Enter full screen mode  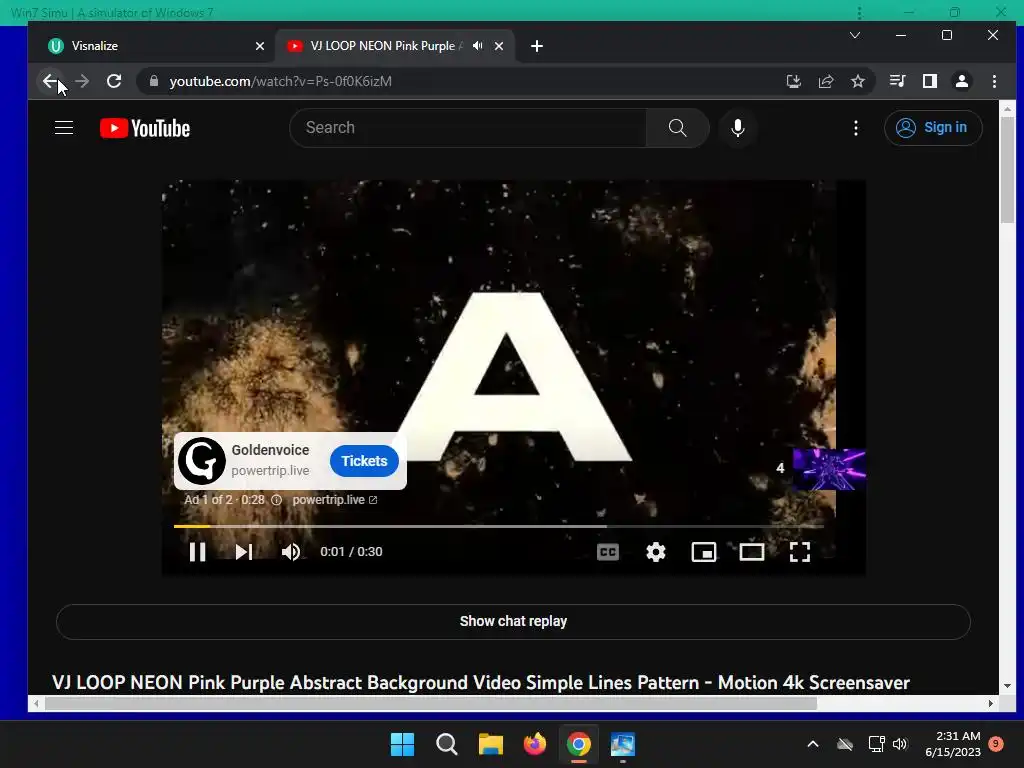pos(800,552)
